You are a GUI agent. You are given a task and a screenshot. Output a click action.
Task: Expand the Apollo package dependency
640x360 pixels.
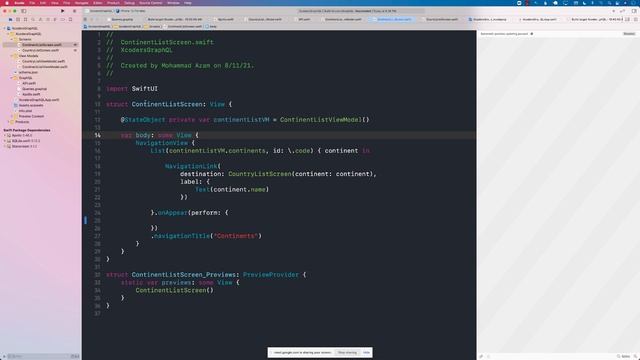(5, 135)
